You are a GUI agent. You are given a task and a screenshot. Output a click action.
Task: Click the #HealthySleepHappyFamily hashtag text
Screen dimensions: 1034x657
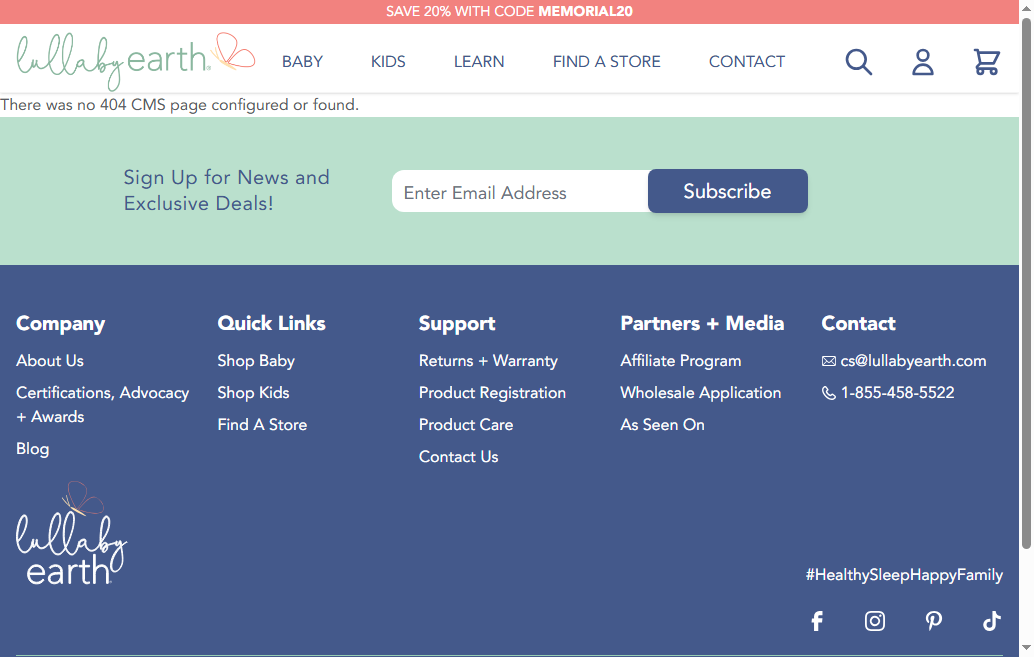pyautogui.click(x=904, y=575)
